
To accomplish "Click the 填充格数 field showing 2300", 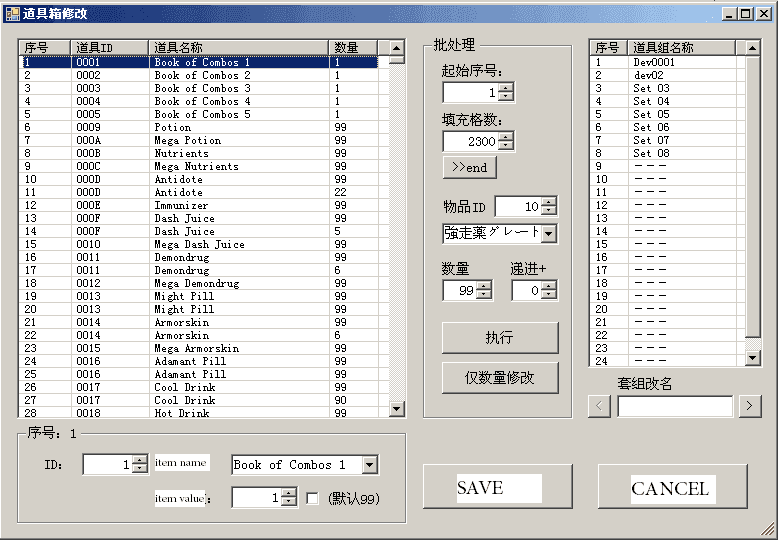I will 471,141.
